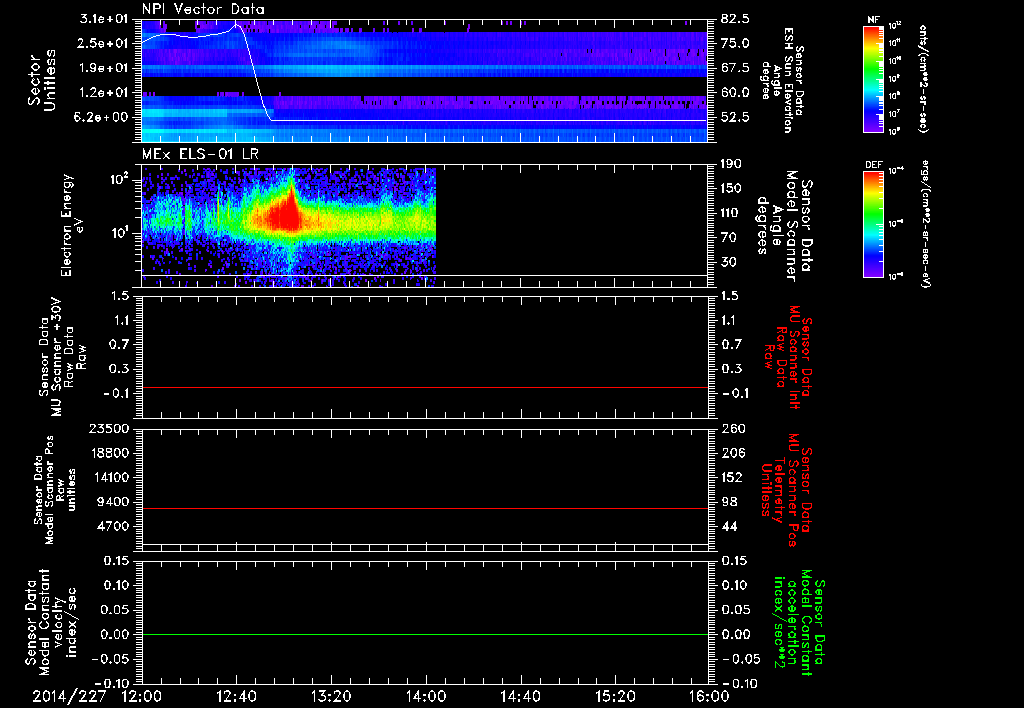Click the '14:00' time tick label

click(426, 696)
